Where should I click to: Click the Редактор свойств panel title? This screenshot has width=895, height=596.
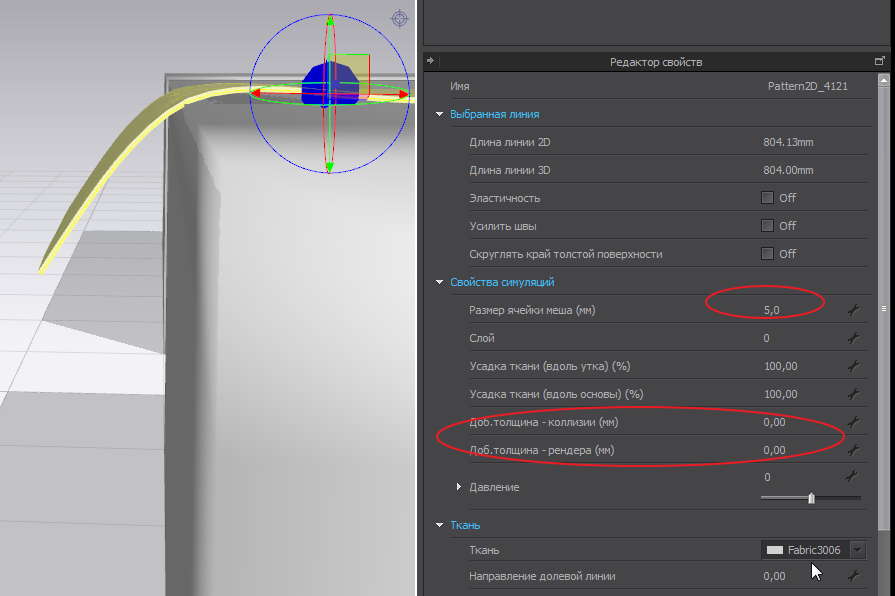tap(656, 62)
